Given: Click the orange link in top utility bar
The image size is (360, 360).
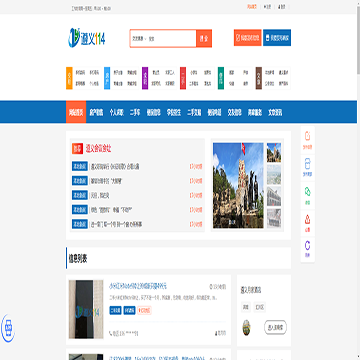Looking at the screenshot, I should click(x=252, y=6).
